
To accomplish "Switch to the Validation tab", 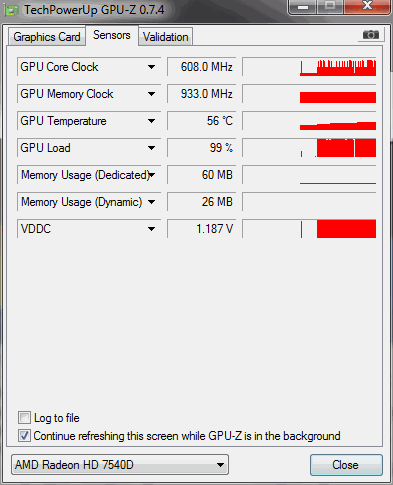I will pos(166,37).
